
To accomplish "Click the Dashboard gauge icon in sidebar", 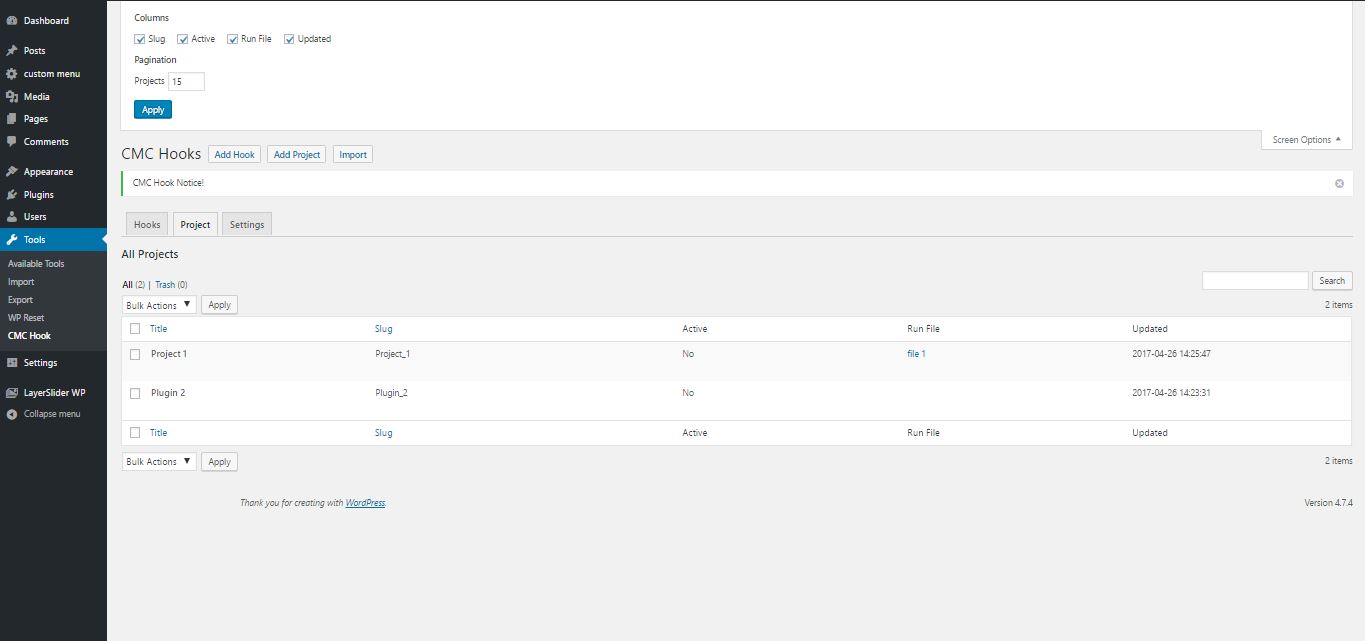I will (12, 20).
